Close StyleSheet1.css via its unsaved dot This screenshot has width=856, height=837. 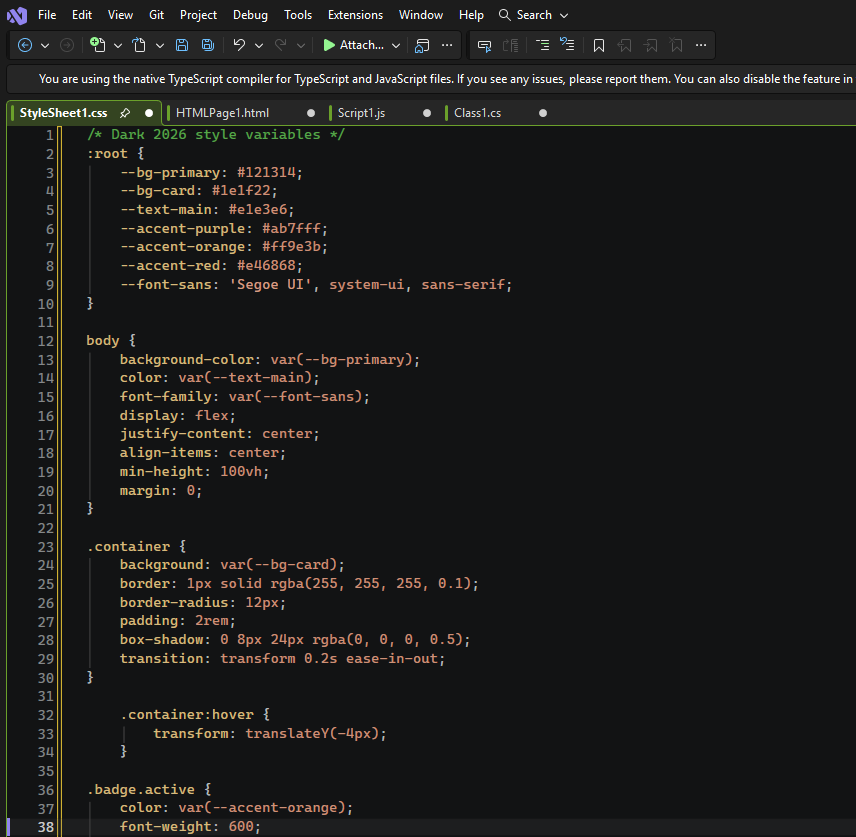[x=149, y=113]
